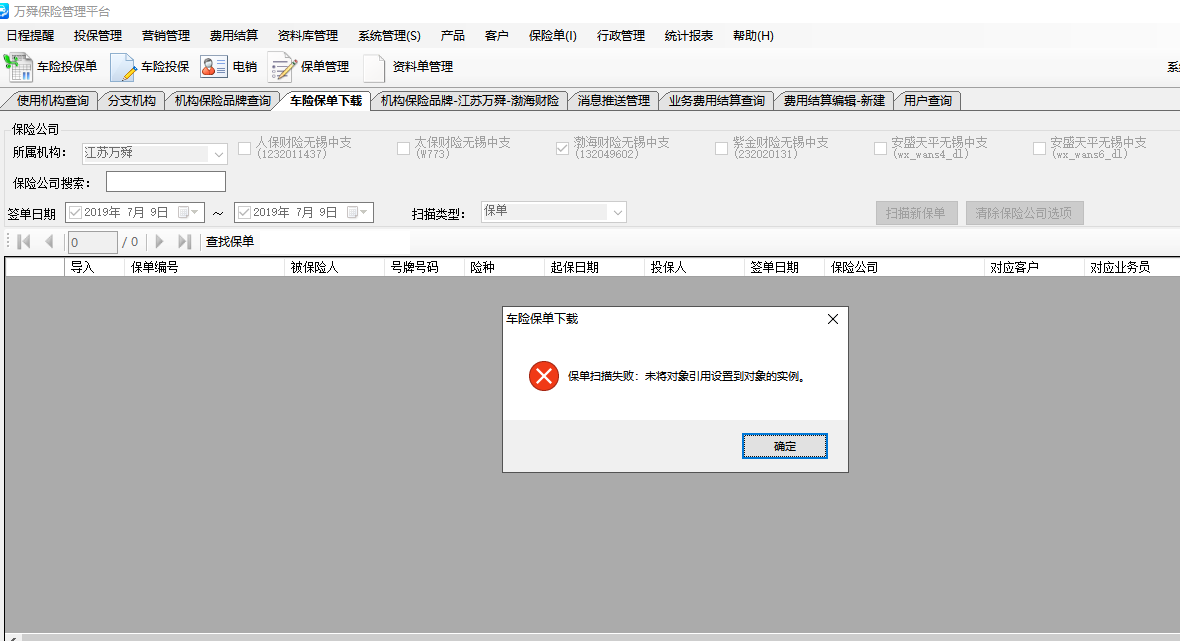
Task: Open the 保险单(I) menu
Action: 552,35
